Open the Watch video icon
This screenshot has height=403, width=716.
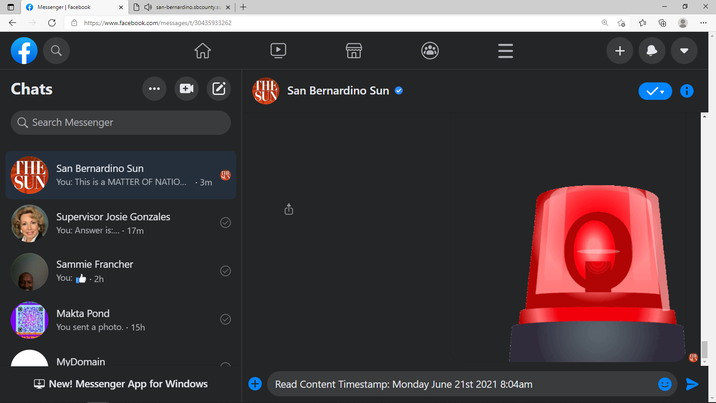(x=278, y=51)
